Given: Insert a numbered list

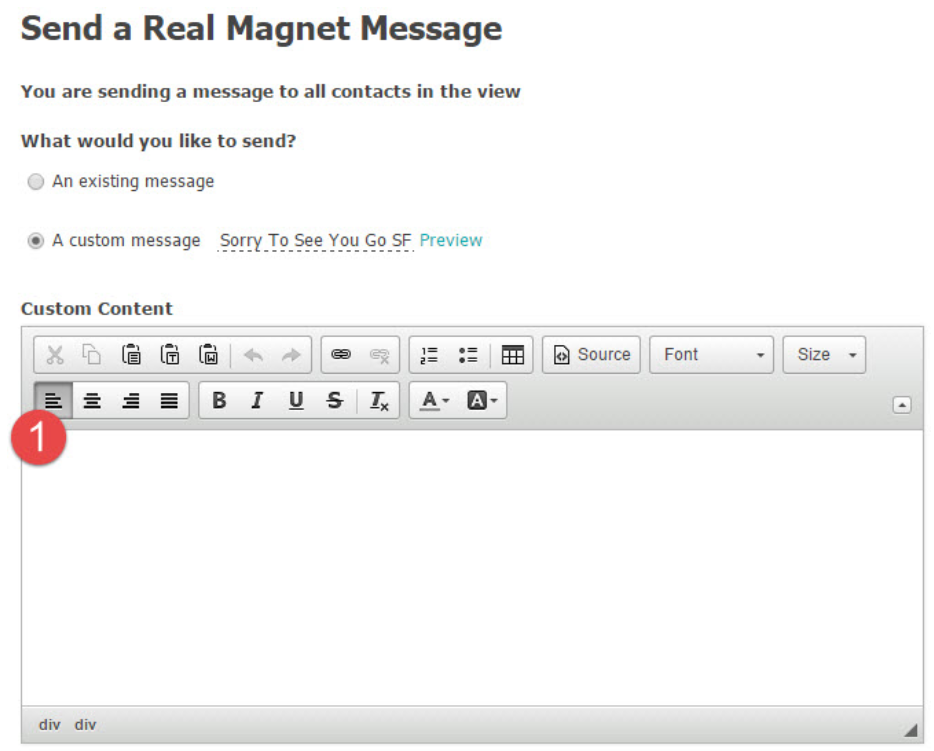Looking at the screenshot, I should [x=429, y=356].
